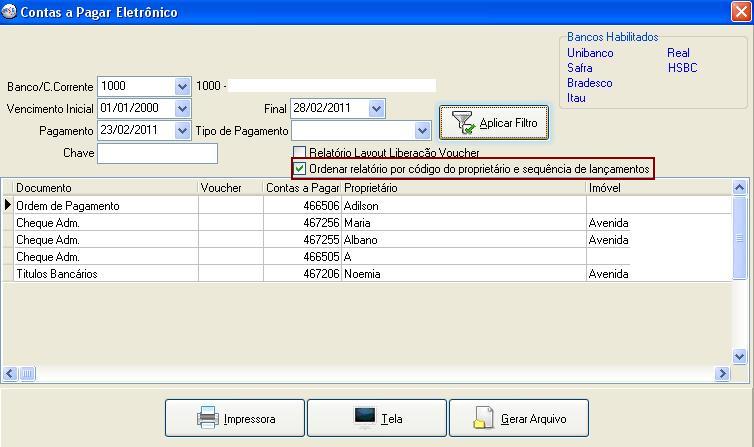This screenshot has height=447, width=754.
Task: Uncheck Ordenar relatório por código do proprietário
Action: point(300,169)
